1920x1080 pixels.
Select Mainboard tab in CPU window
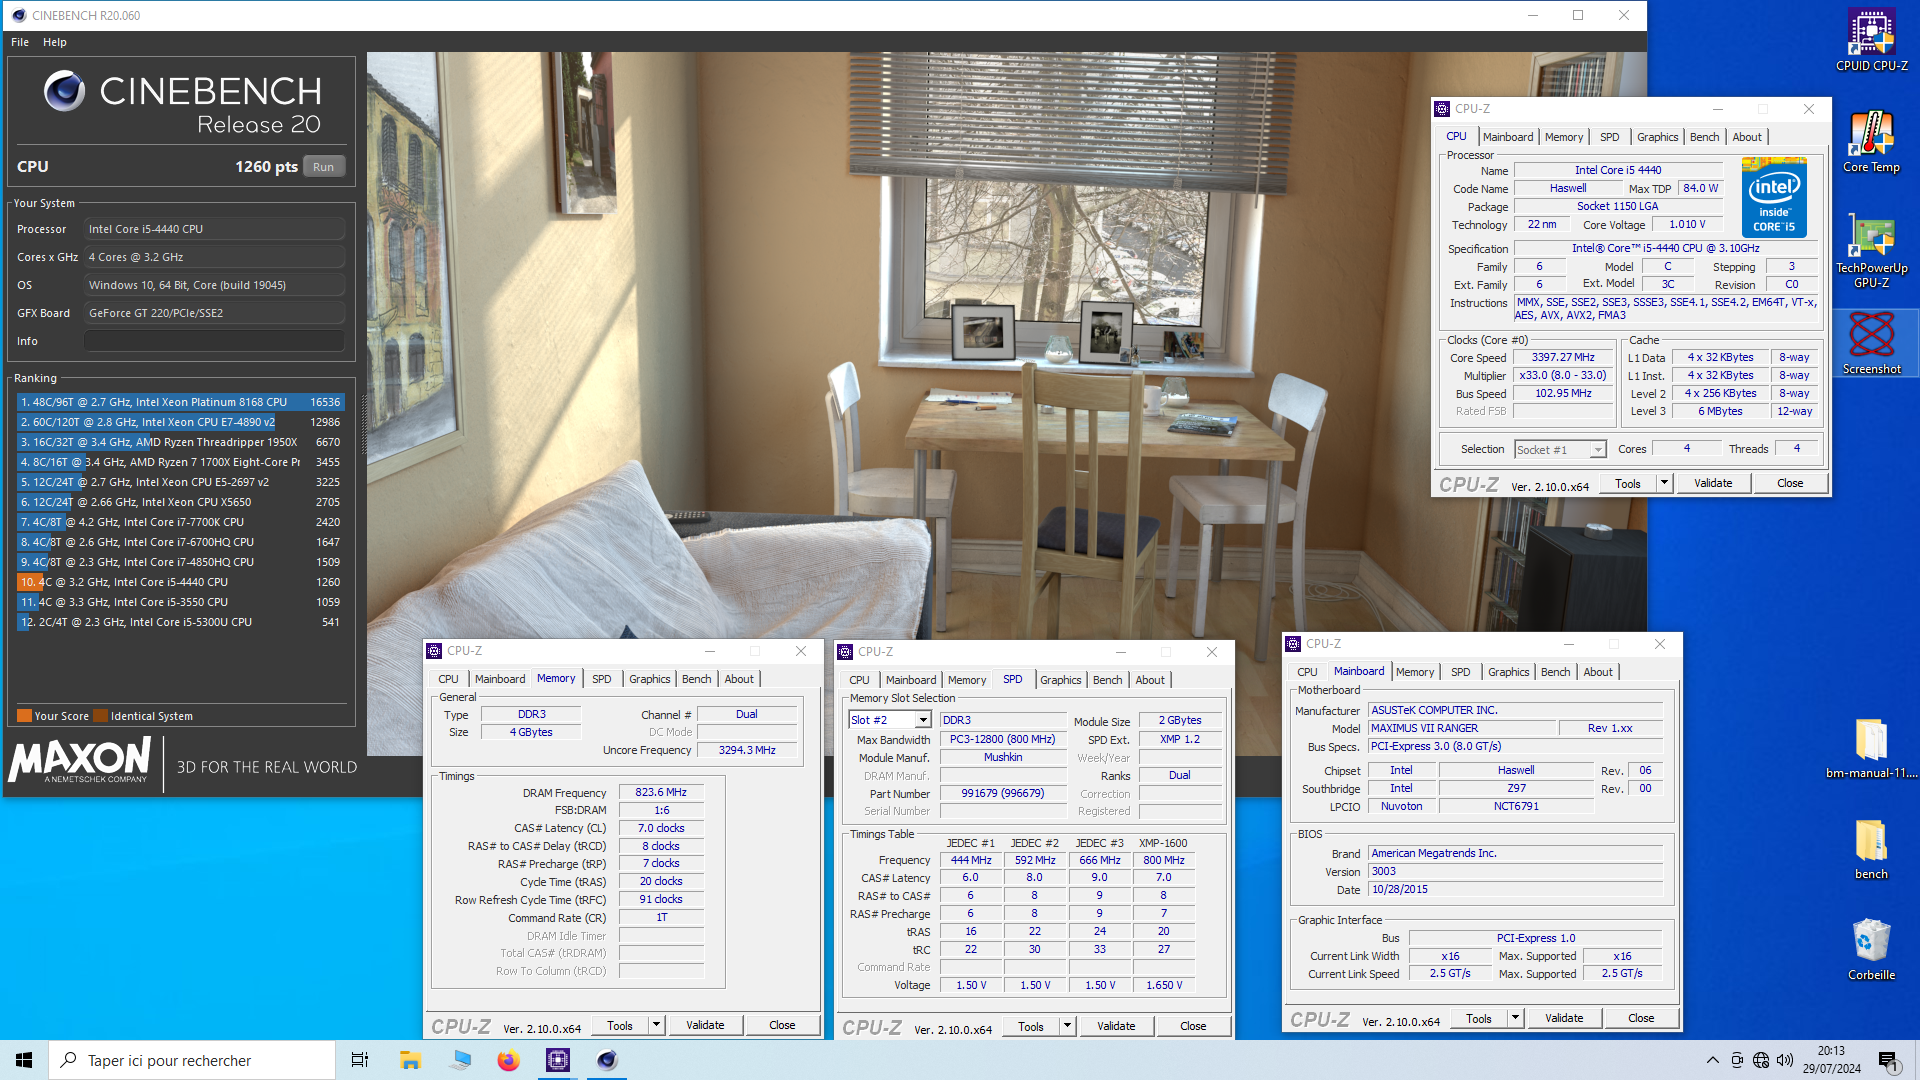click(1508, 137)
